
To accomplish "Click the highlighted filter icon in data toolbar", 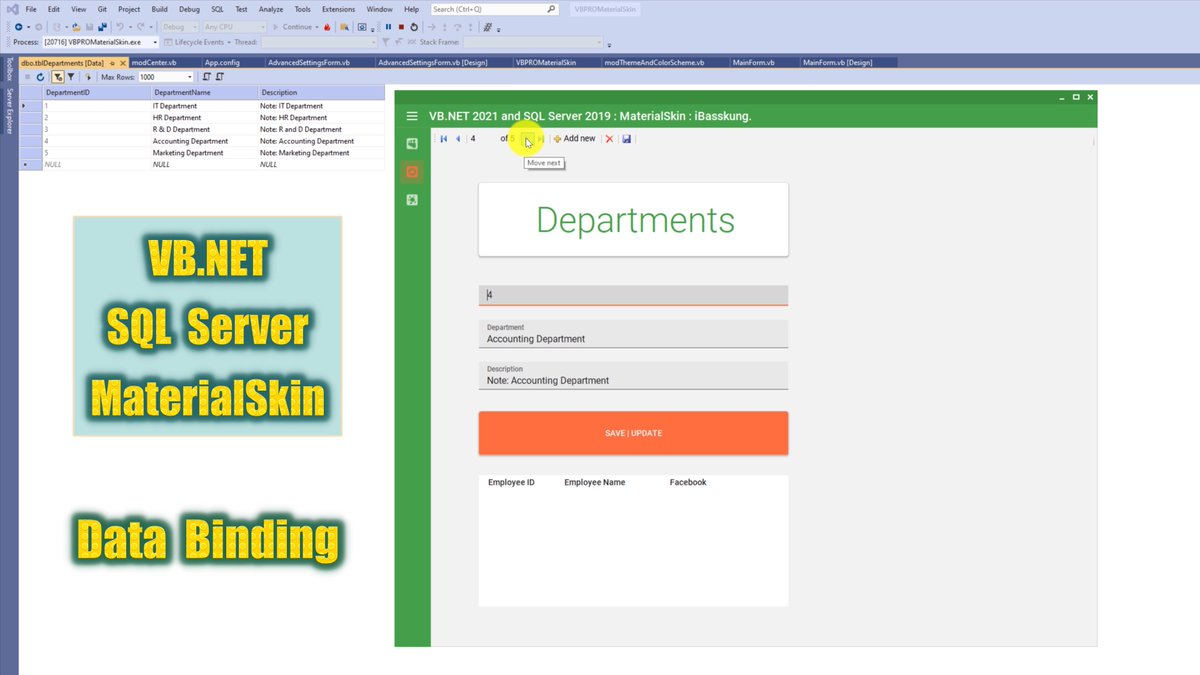I will (58, 77).
